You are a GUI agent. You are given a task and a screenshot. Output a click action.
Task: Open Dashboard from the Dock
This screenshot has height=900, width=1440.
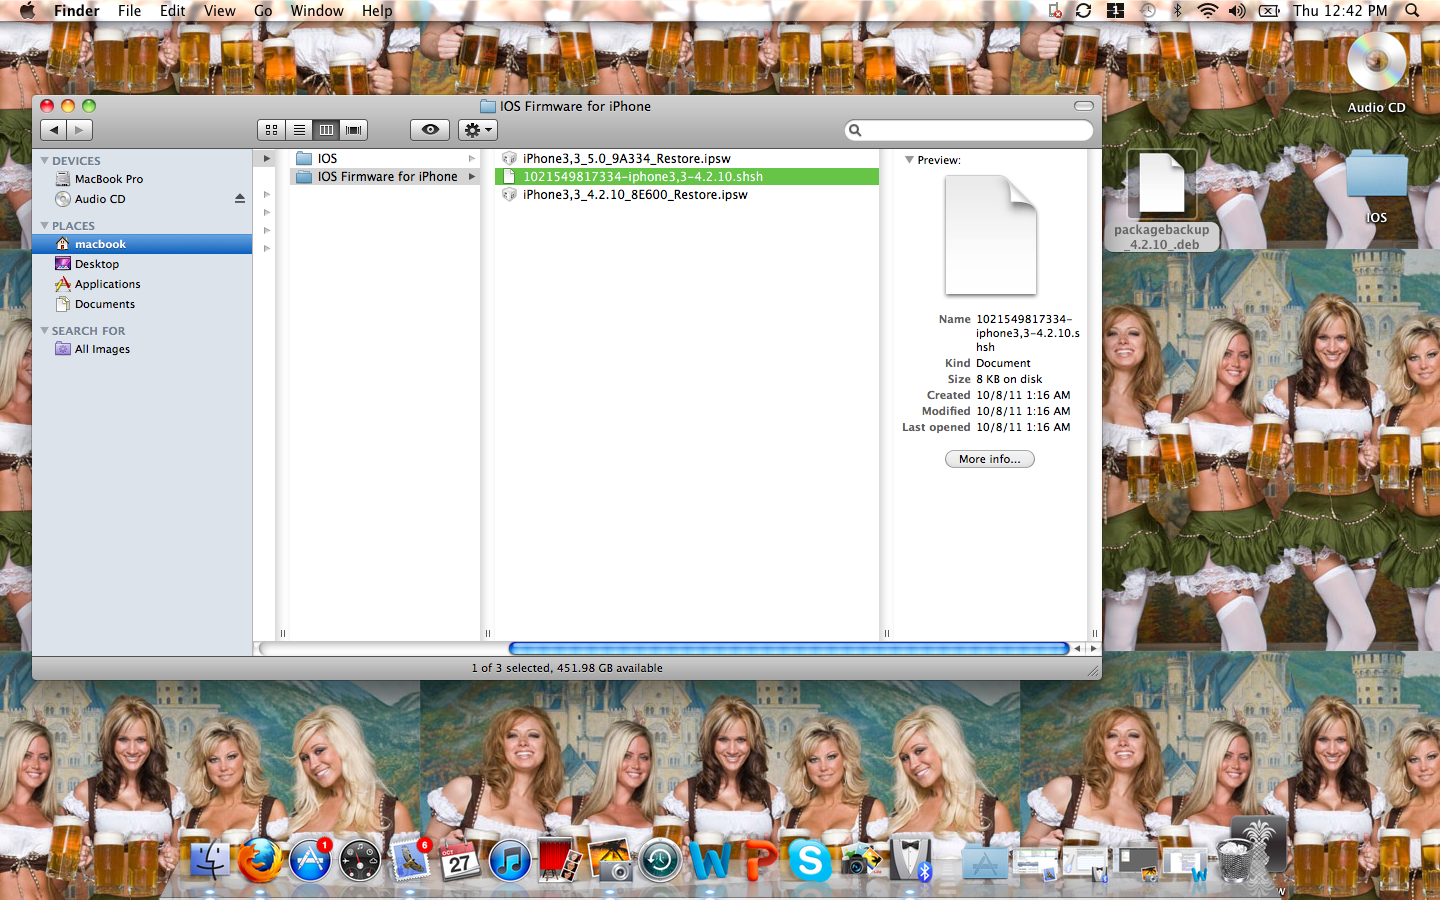coord(360,860)
